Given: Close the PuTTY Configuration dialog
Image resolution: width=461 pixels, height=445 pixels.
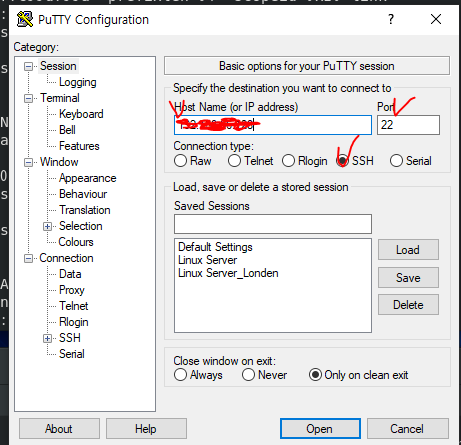Looking at the screenshot, I should point(436,19).
